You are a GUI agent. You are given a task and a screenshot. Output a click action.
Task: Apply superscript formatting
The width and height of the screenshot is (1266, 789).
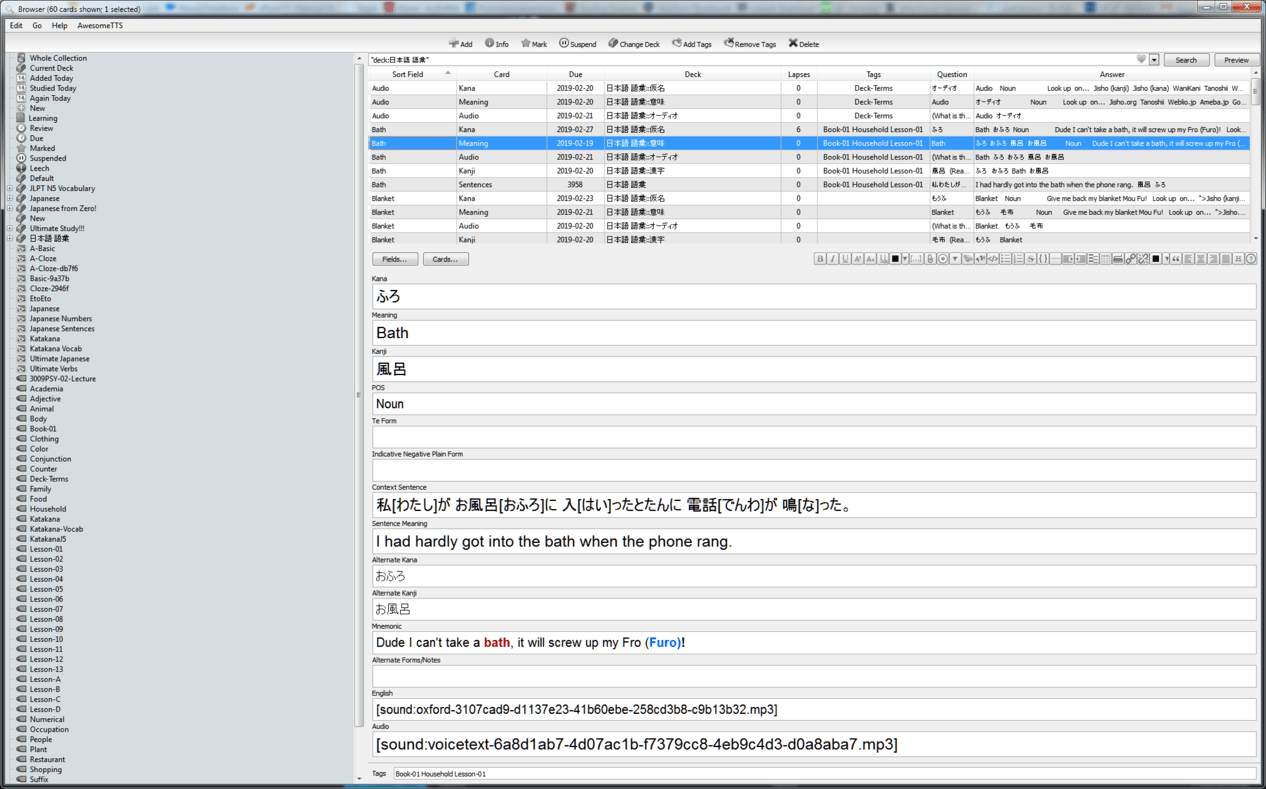point(857,259)
